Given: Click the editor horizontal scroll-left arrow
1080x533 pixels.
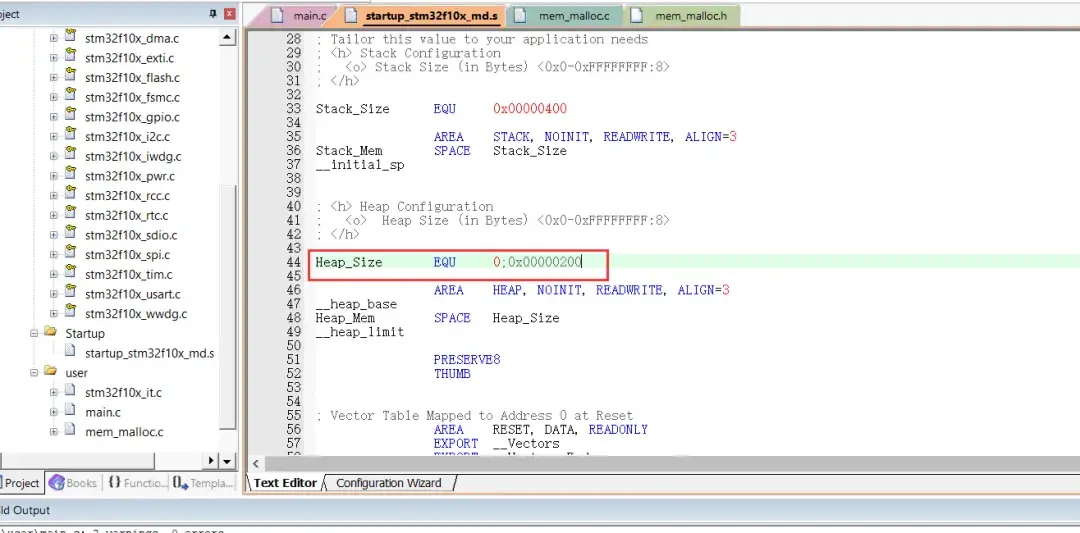Looking at the screenshot, I should (x=256, y=463).
